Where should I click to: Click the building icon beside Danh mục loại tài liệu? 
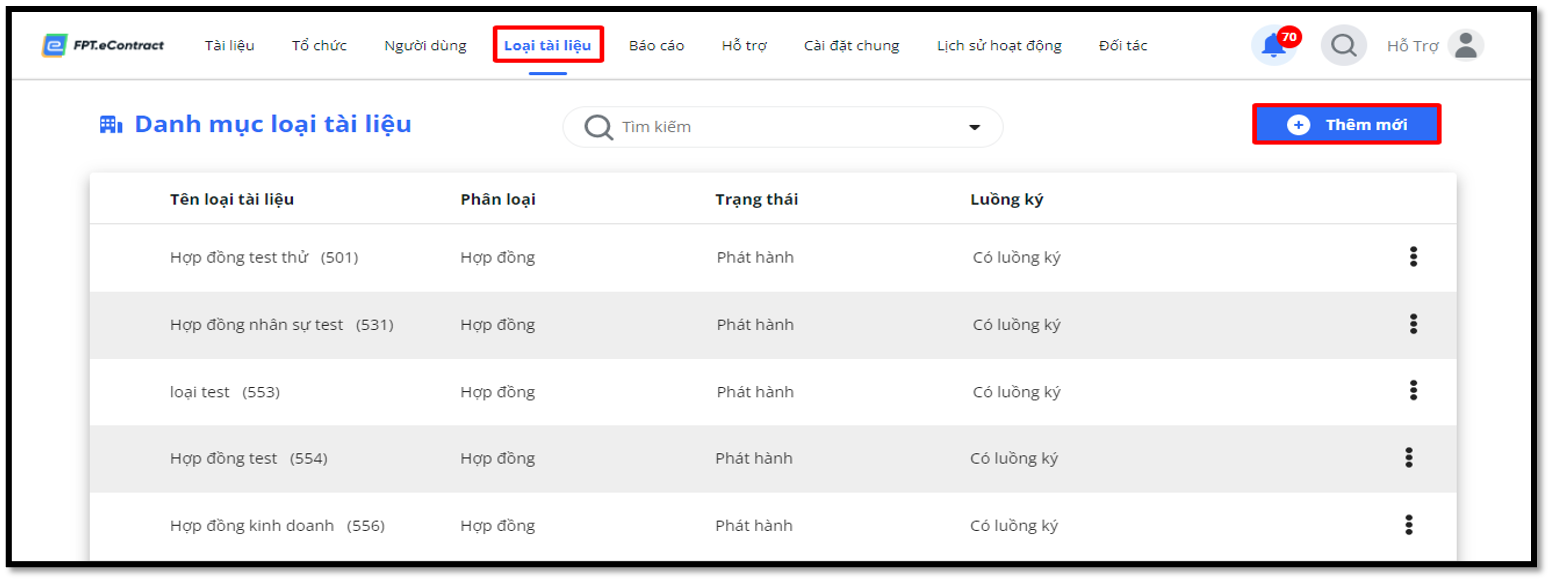point(110,125)
